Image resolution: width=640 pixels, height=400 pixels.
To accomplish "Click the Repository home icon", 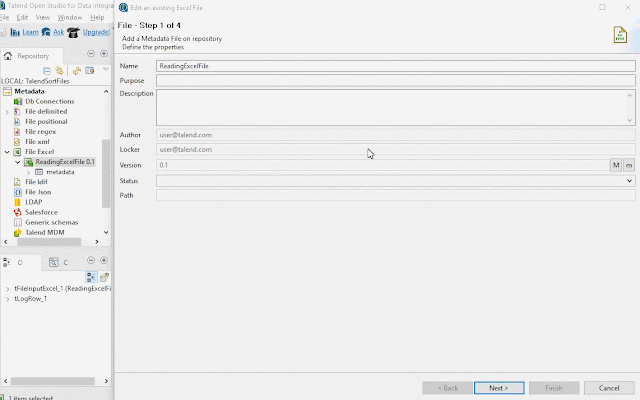I will pos(8,56).
